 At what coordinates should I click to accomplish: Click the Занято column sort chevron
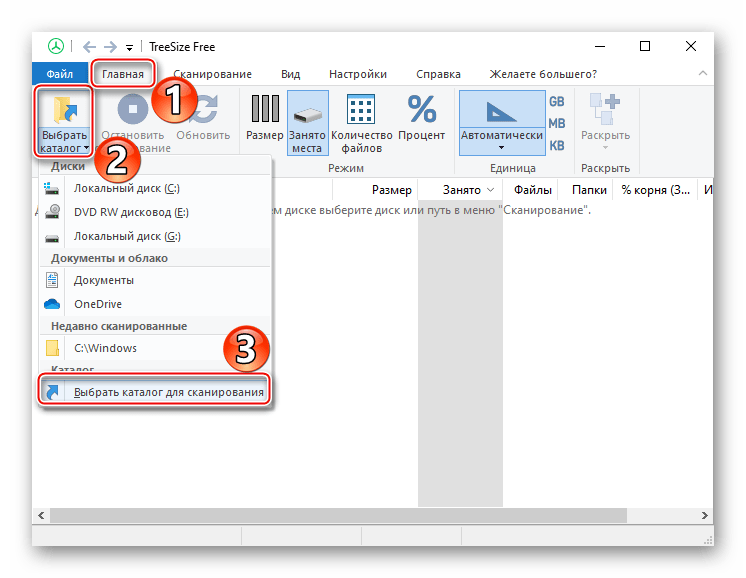click(491, 190)
